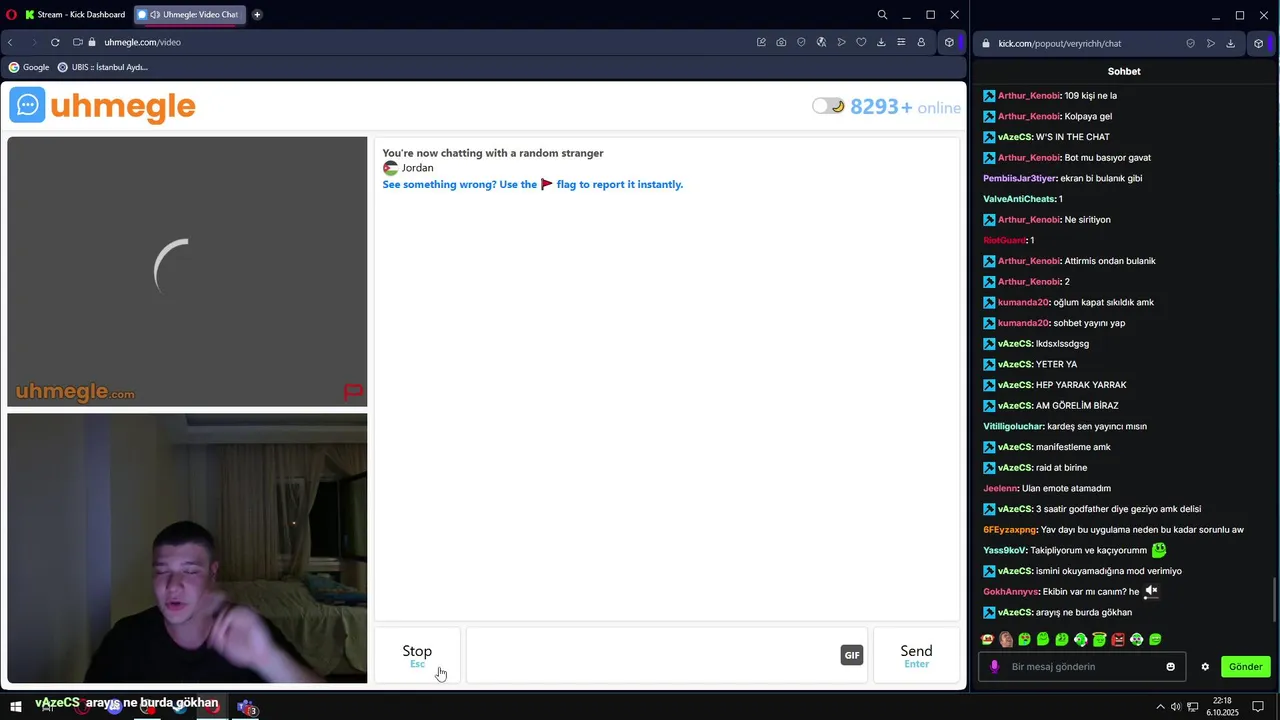Click the green Gönder button
Screen dimensions: 1280x720
point(1245,666)
